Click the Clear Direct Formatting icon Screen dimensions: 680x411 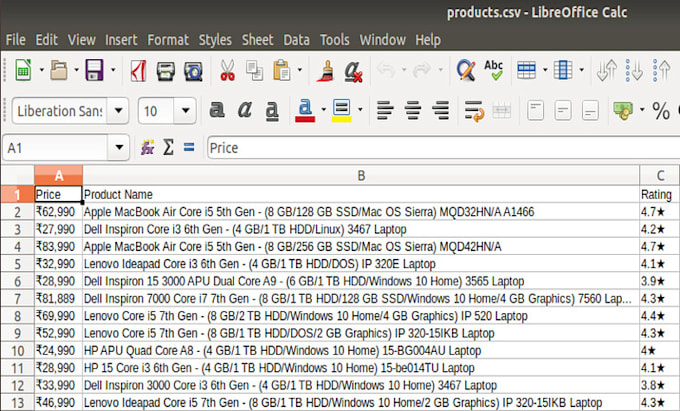point(353,71)
